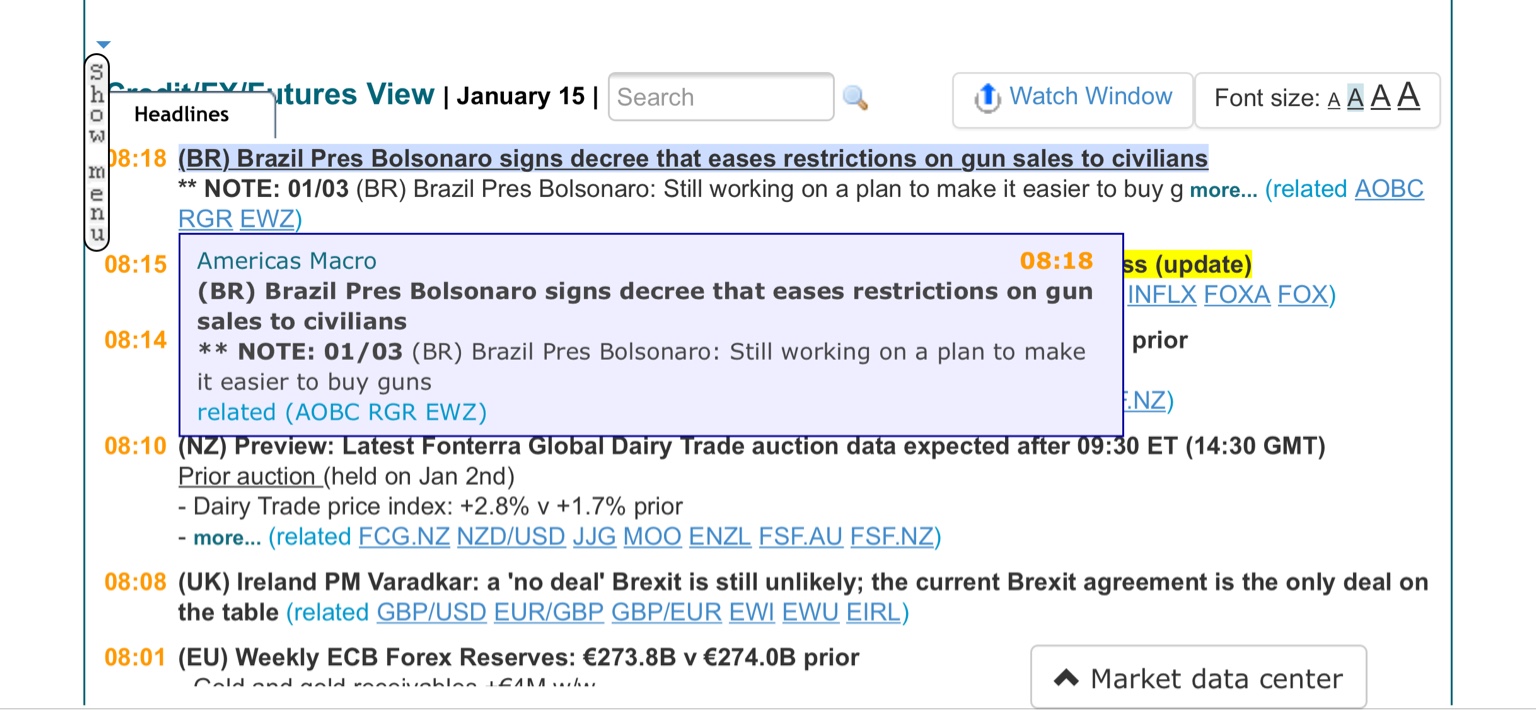Open the Market data center panel
Viewport: 1536px width, 710px height.
[1199, 678]
